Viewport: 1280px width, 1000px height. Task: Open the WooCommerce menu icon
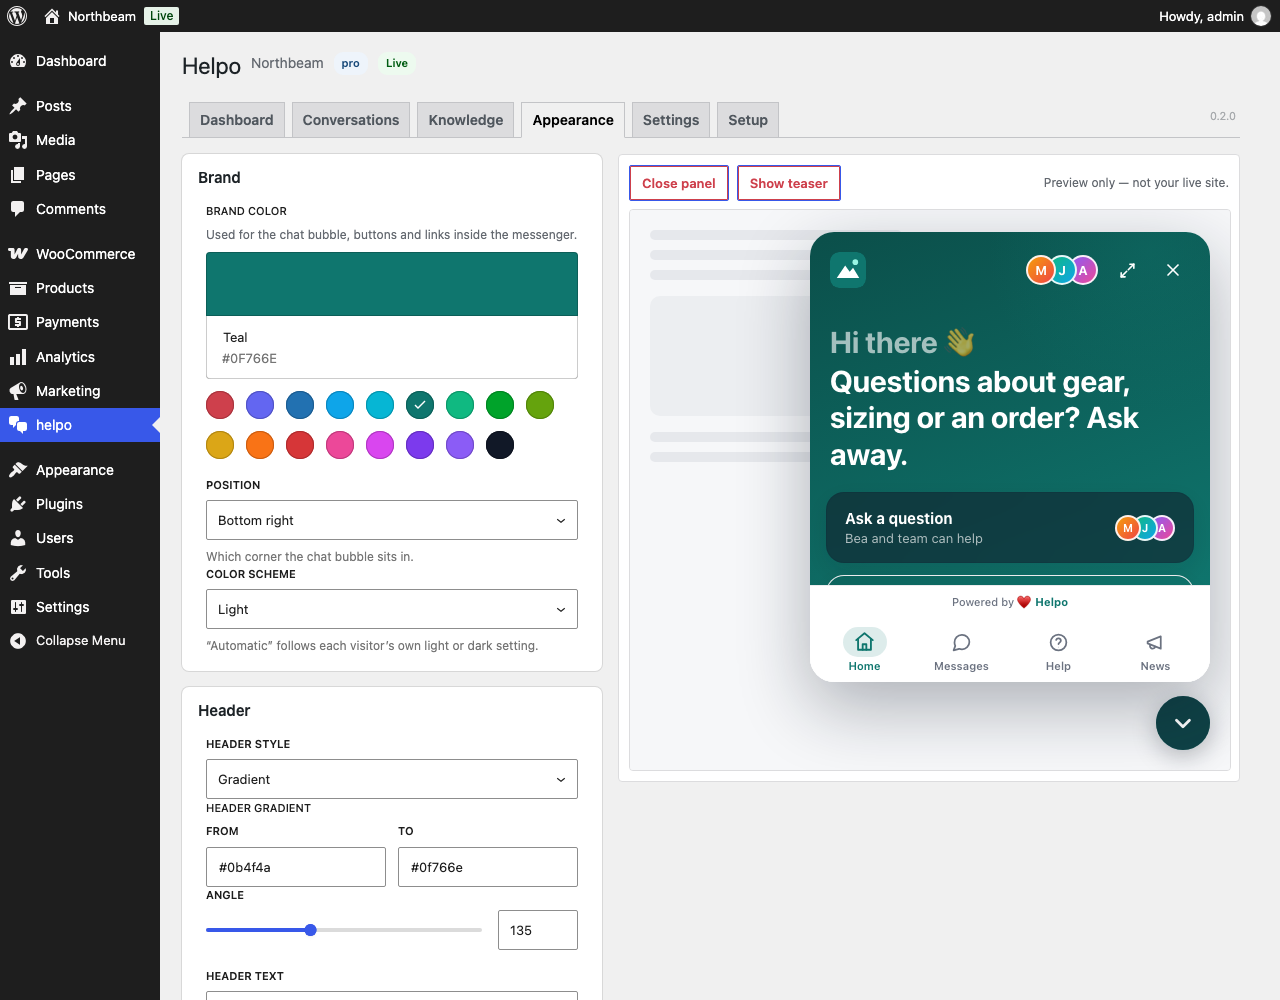point(18,254)
